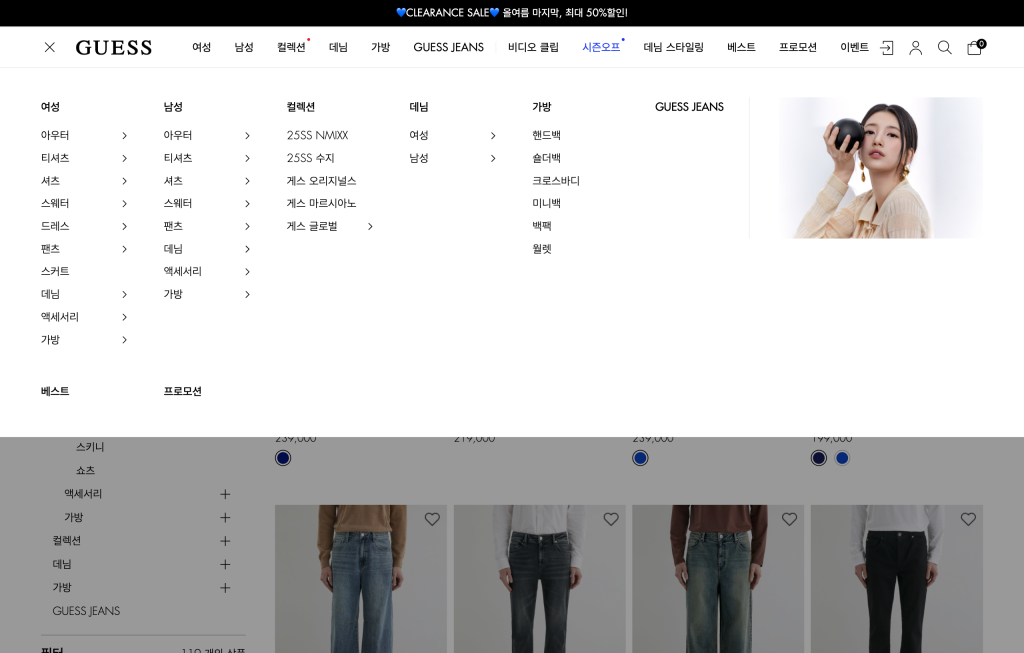Click the user account profile icon
The height and width of the screenshot is (653, 1024).
pyautogui.click(x=915, y=47)
